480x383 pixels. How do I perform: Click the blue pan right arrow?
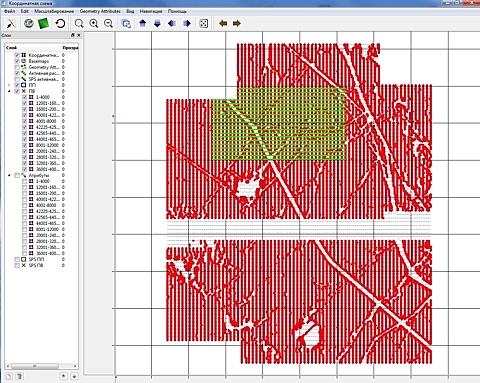tap(187, 23)
